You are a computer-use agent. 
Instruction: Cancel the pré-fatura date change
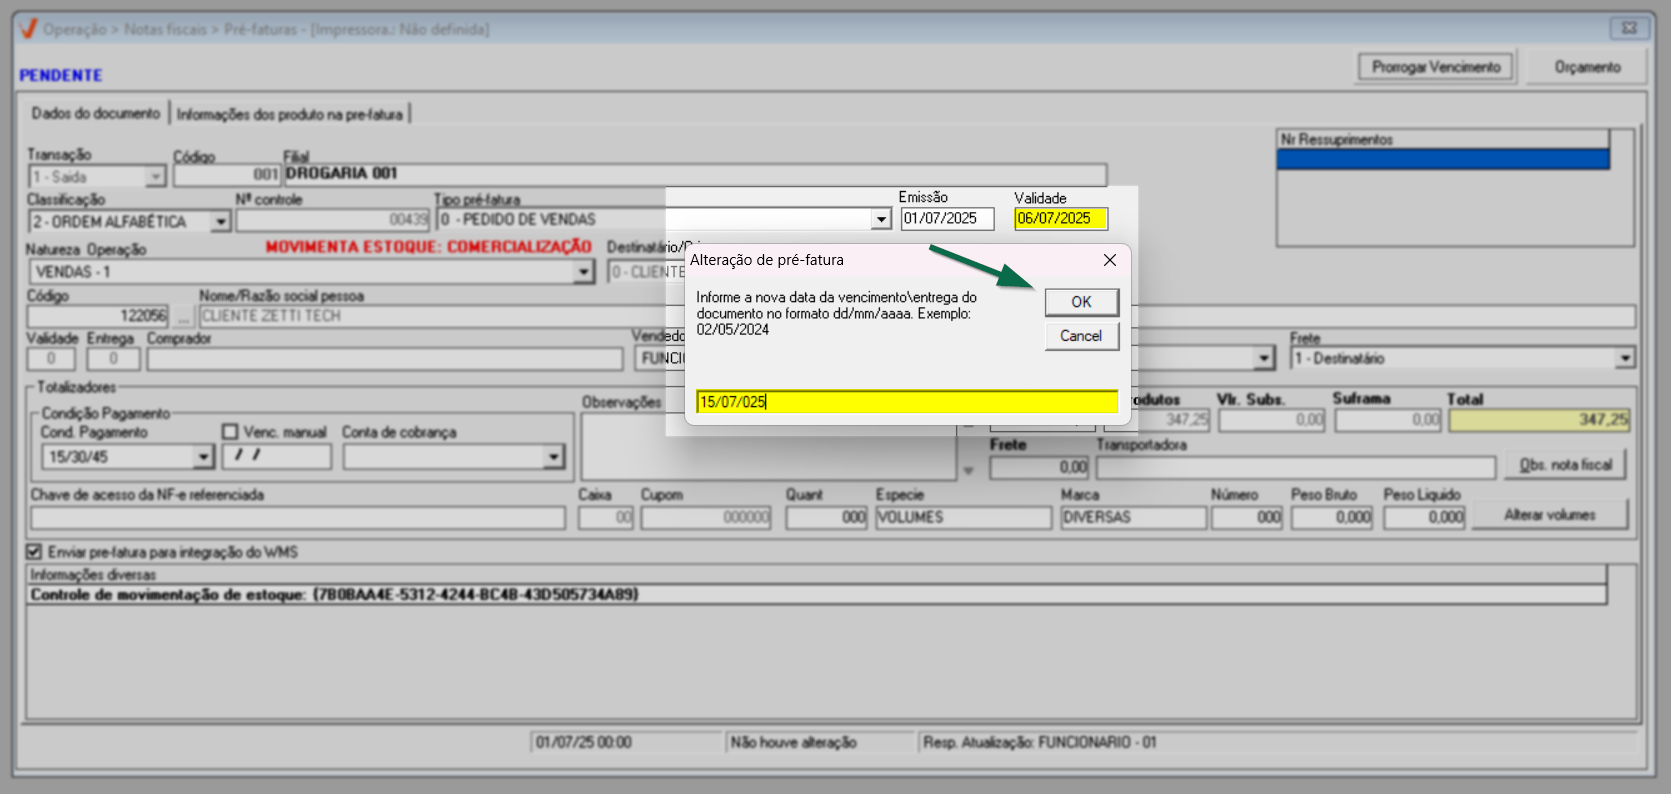coord(1081,336)
